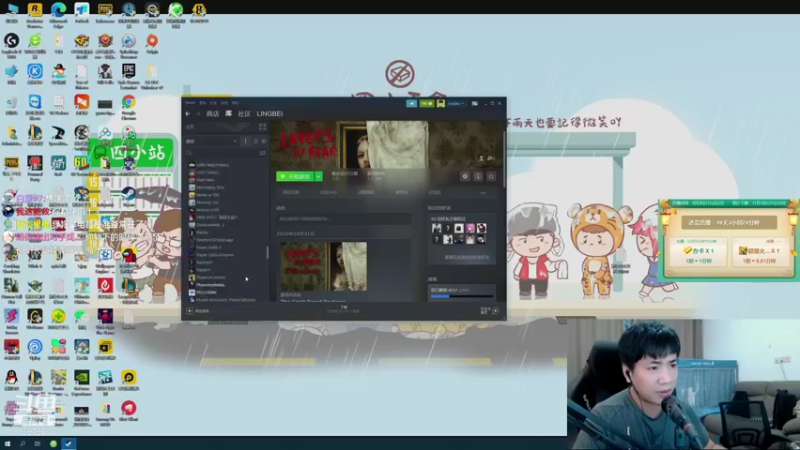Screen dimensions: 800x450
Task: Expand the account name dropdown in Steam
Action: point(455,104)
